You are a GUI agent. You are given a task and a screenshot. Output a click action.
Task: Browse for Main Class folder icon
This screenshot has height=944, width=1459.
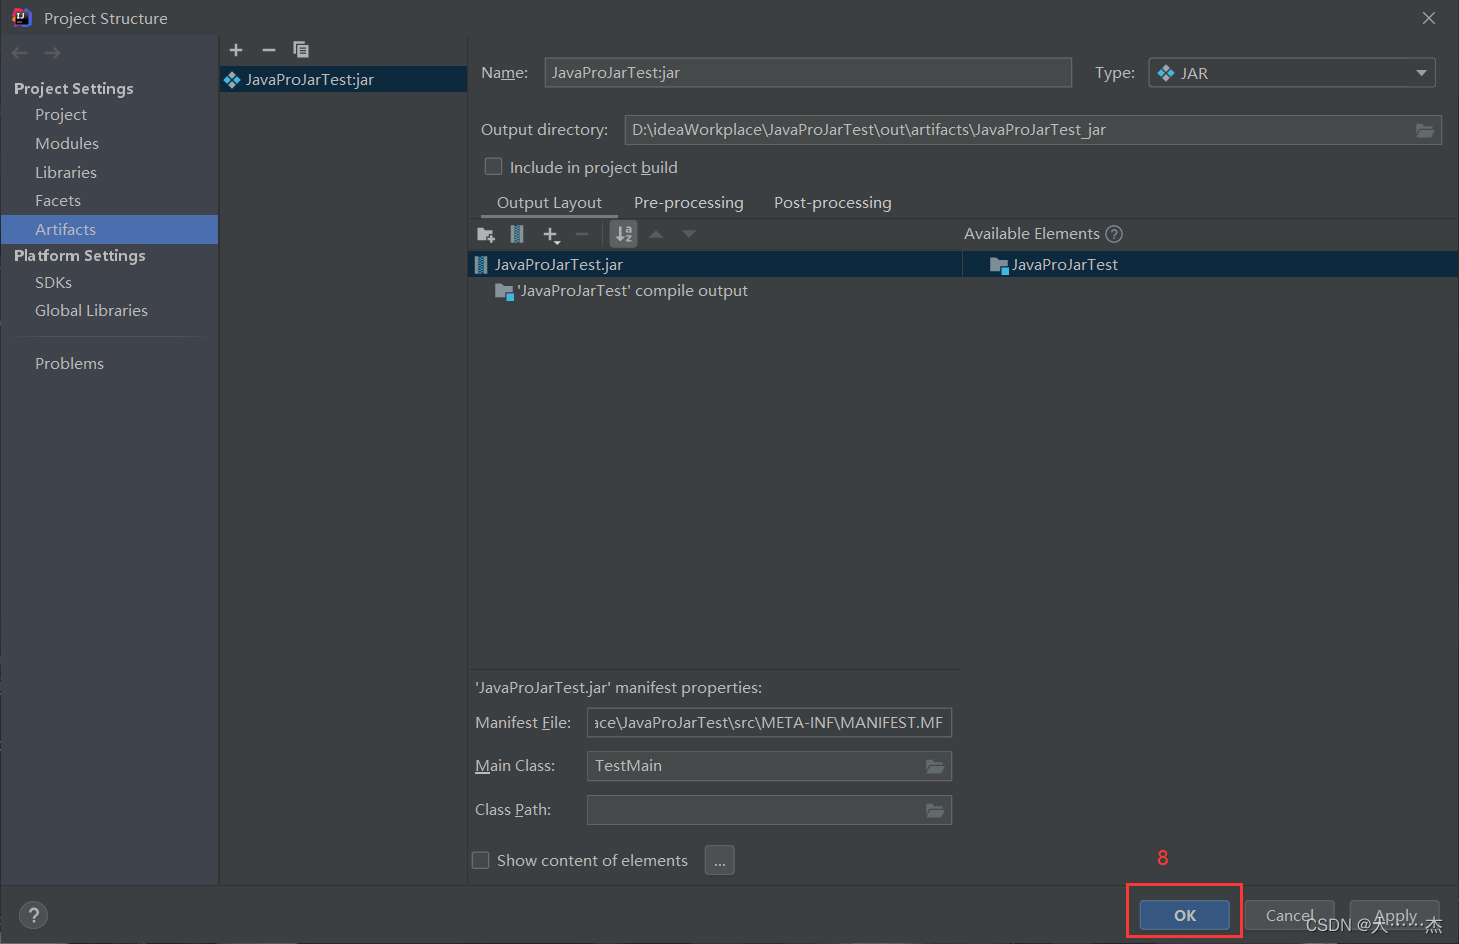click(935, 767)
